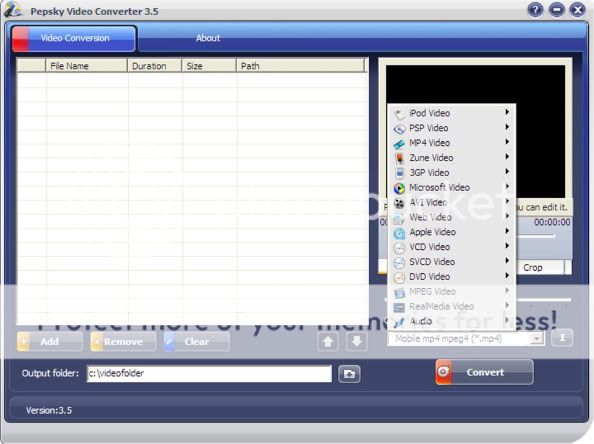The width and height of the screenshot is (594, 444).
Task: Expand the SVCD Video submenu arrow
Action: tap(507, 261)
